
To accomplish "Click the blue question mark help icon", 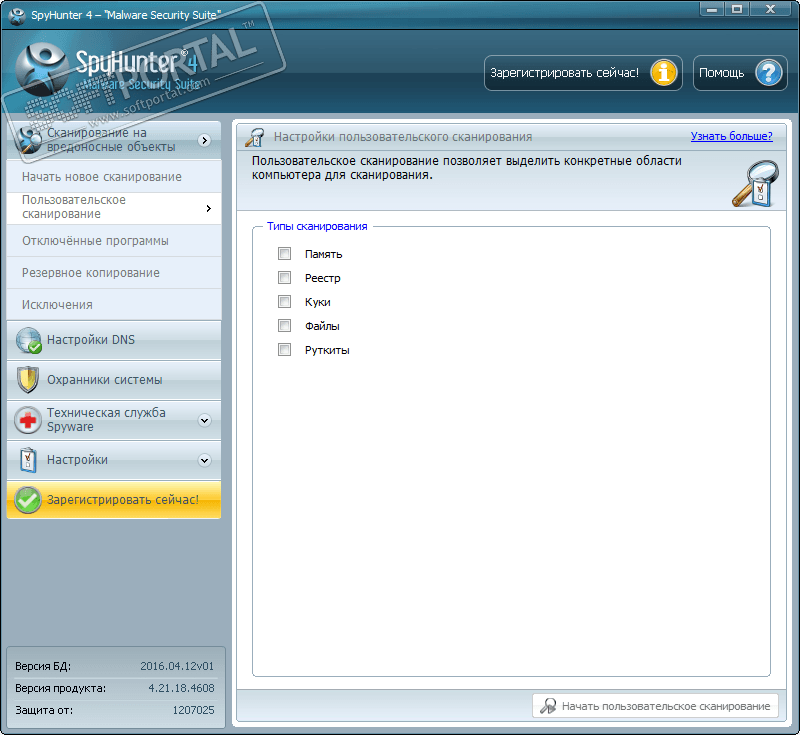I will point(768,73).
